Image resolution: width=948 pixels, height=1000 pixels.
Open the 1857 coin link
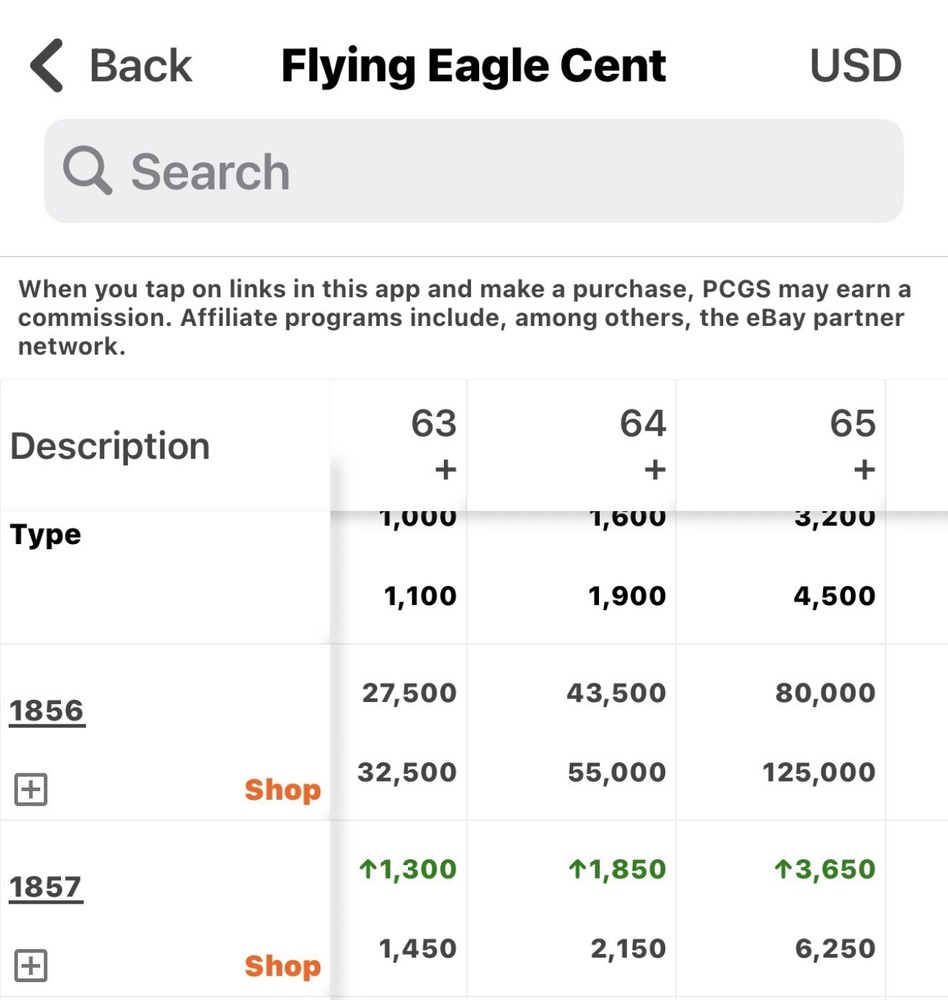[x=46, y=887]
